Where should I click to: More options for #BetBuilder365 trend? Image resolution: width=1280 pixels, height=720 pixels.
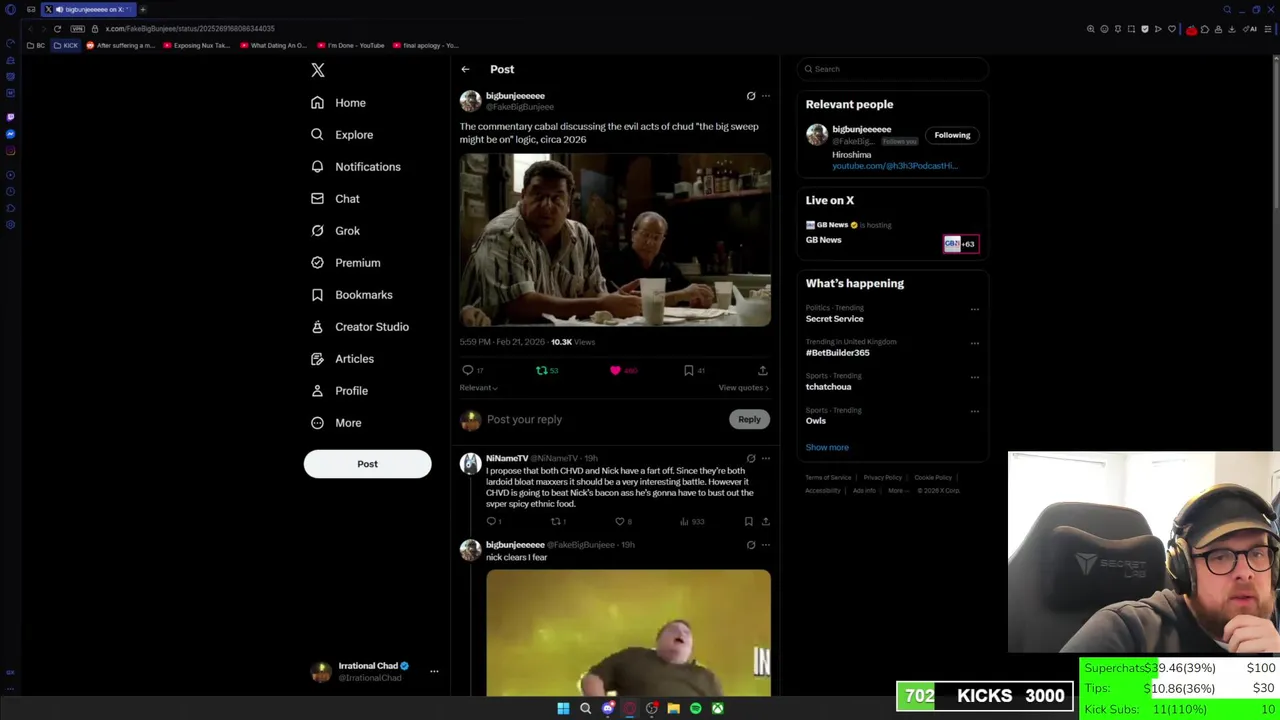[x=975, y=343]
